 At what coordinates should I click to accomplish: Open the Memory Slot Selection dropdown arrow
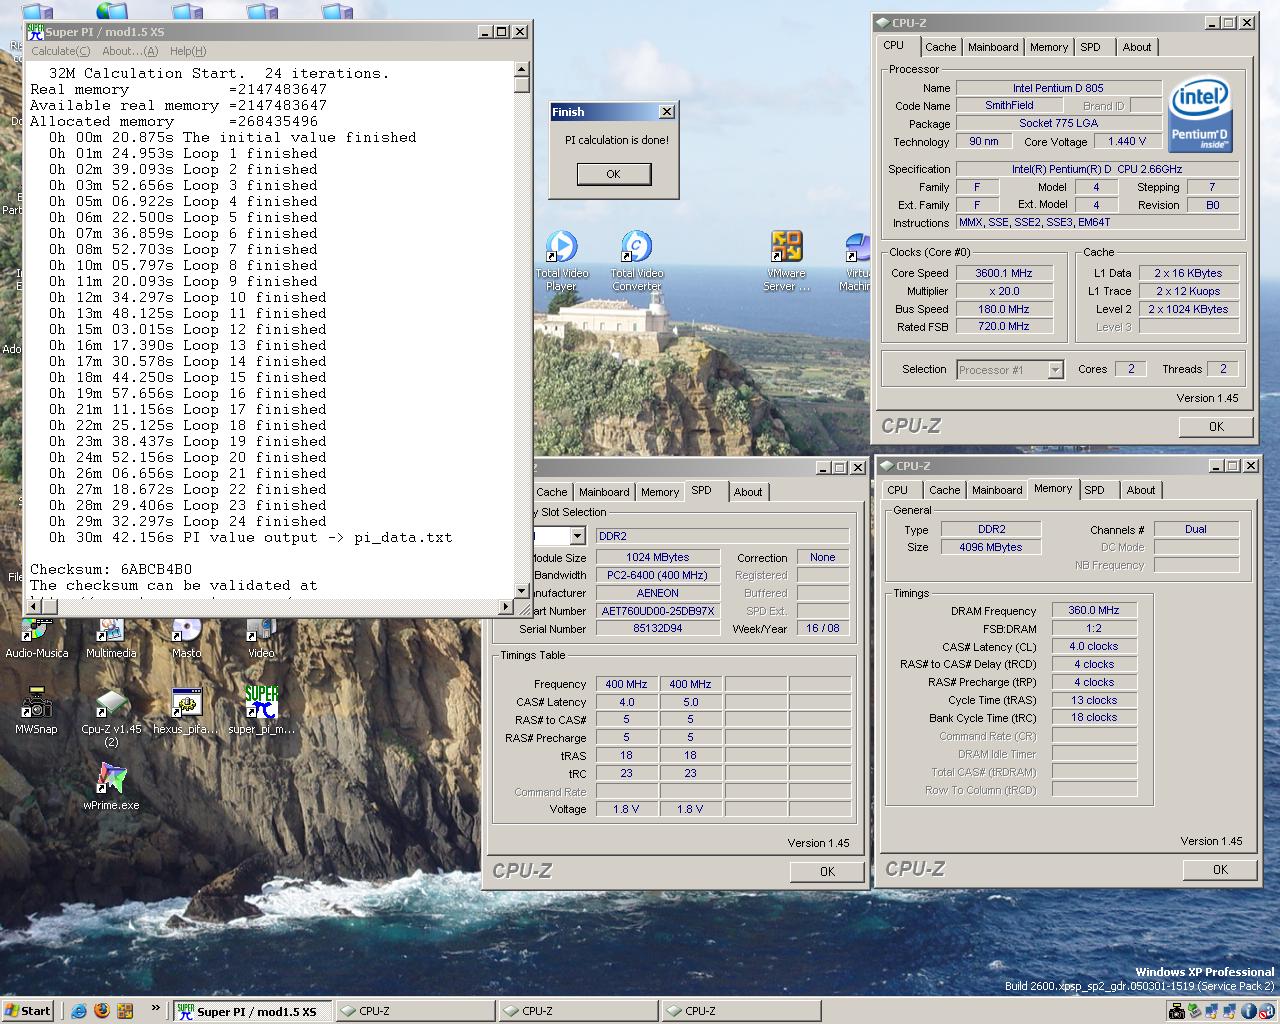coord(577,536)
